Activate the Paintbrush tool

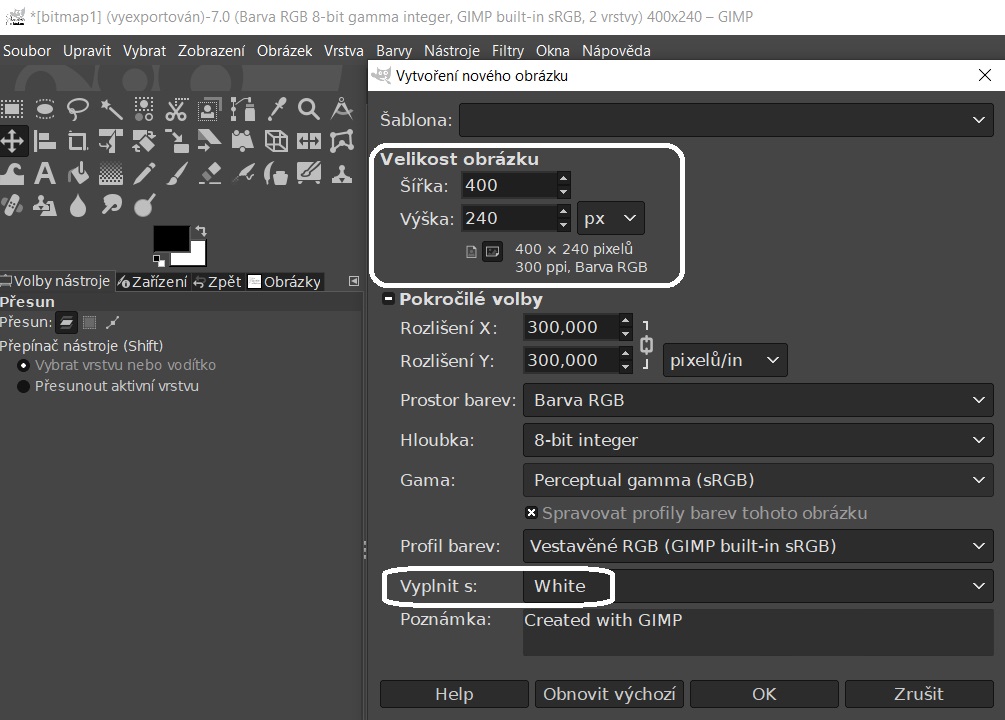click(x=176, y=174)
